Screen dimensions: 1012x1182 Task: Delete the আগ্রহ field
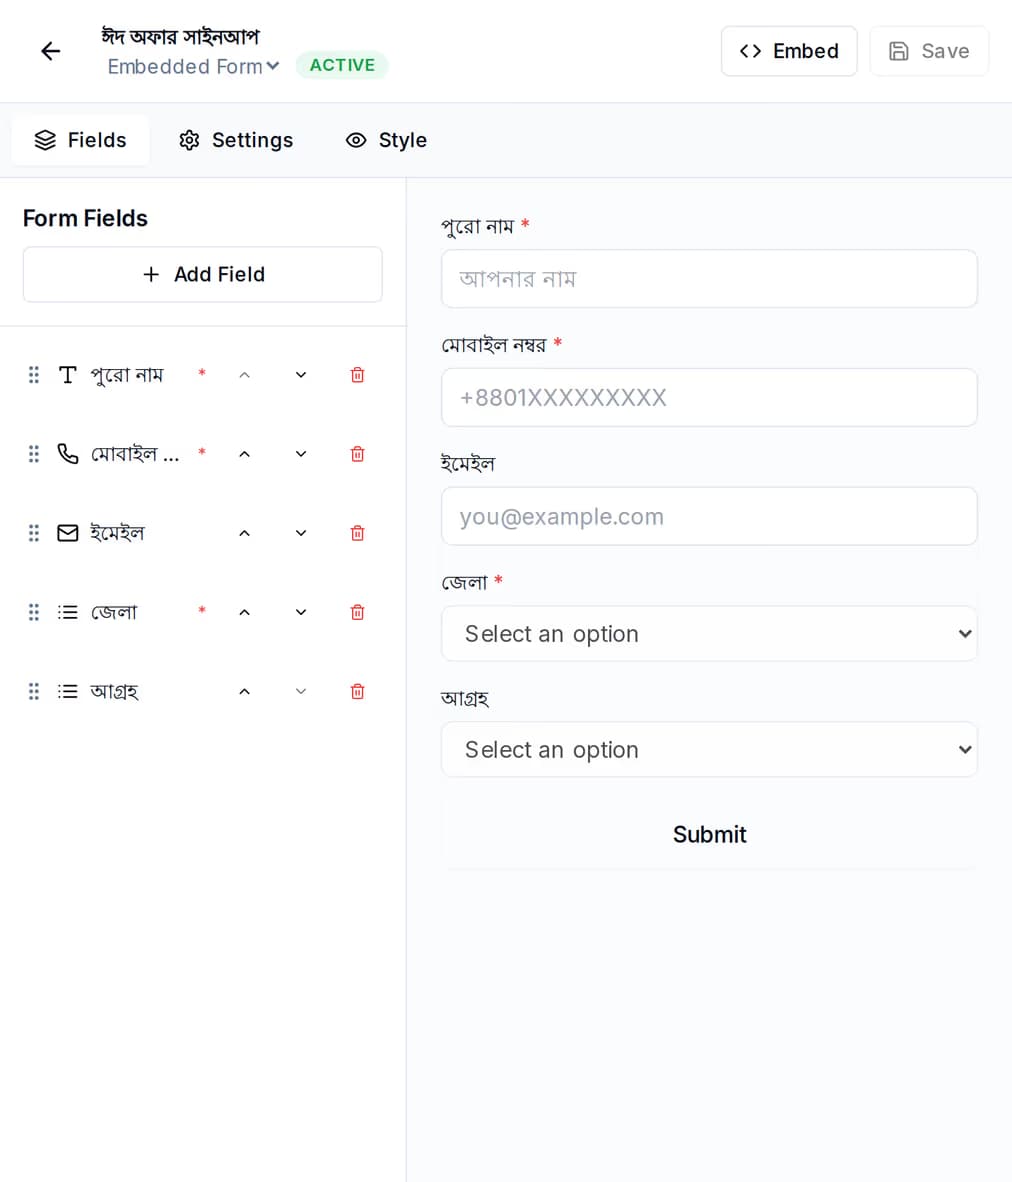357,691
